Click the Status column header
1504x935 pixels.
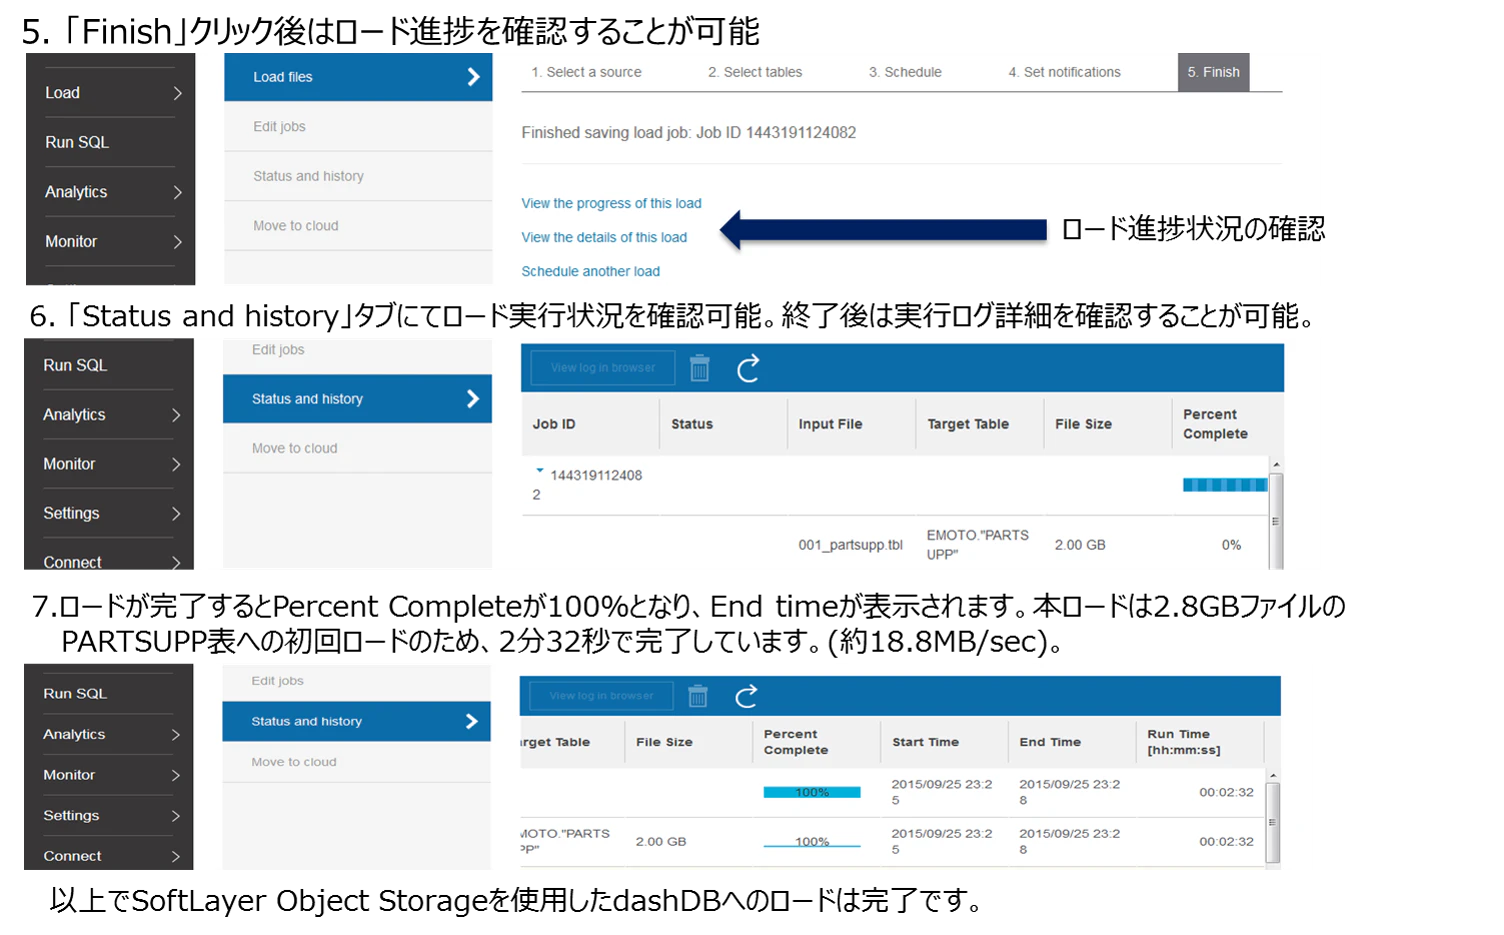(x=724, y=424)
